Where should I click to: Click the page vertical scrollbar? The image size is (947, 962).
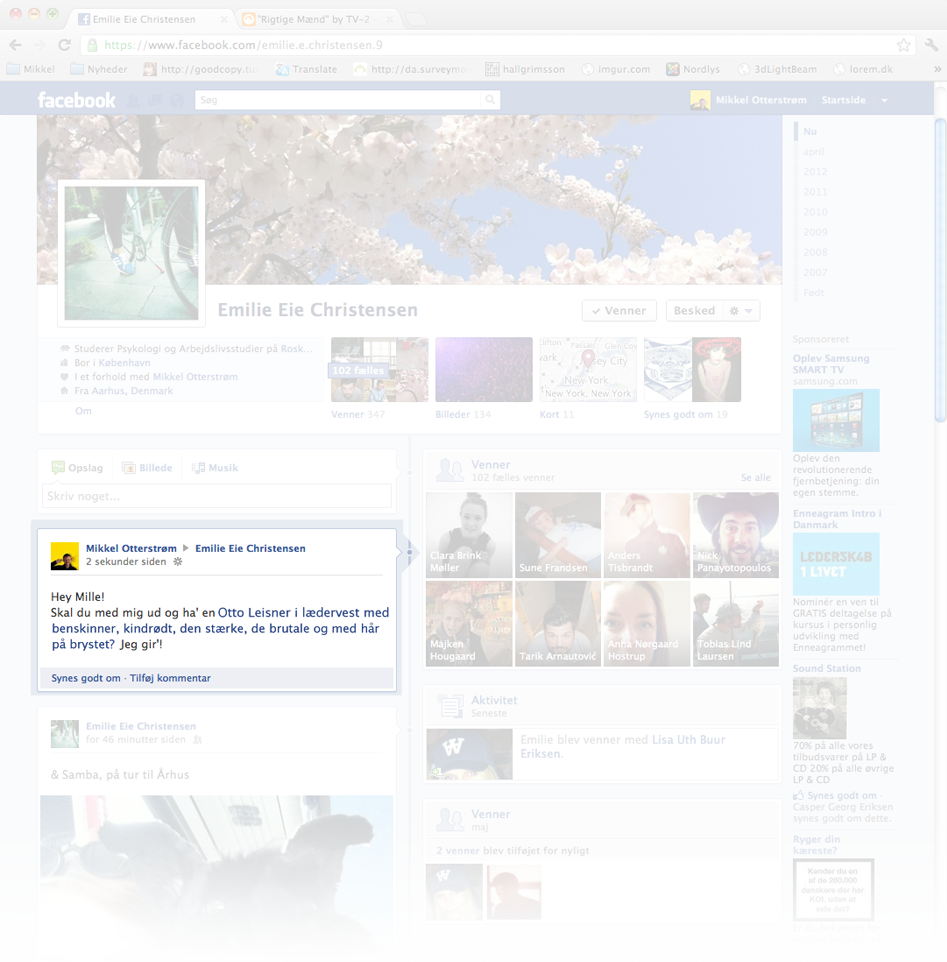(x=940, y=270)
